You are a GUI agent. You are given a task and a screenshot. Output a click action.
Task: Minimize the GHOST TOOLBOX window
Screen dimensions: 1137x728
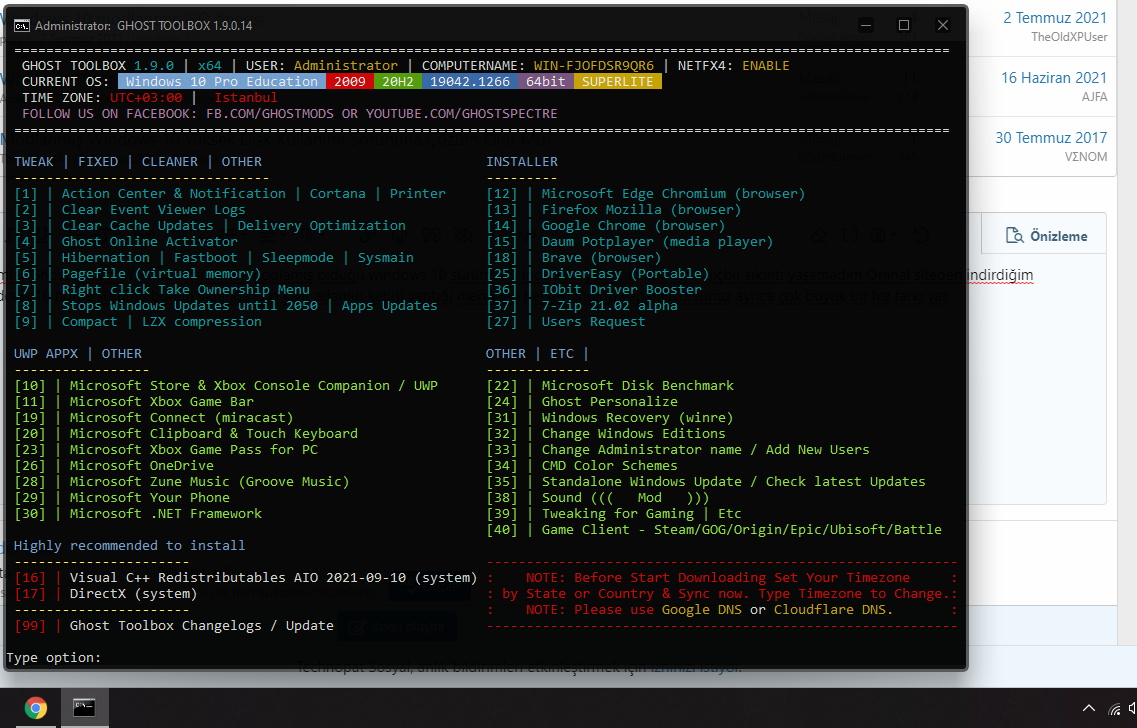pos(866,25)
